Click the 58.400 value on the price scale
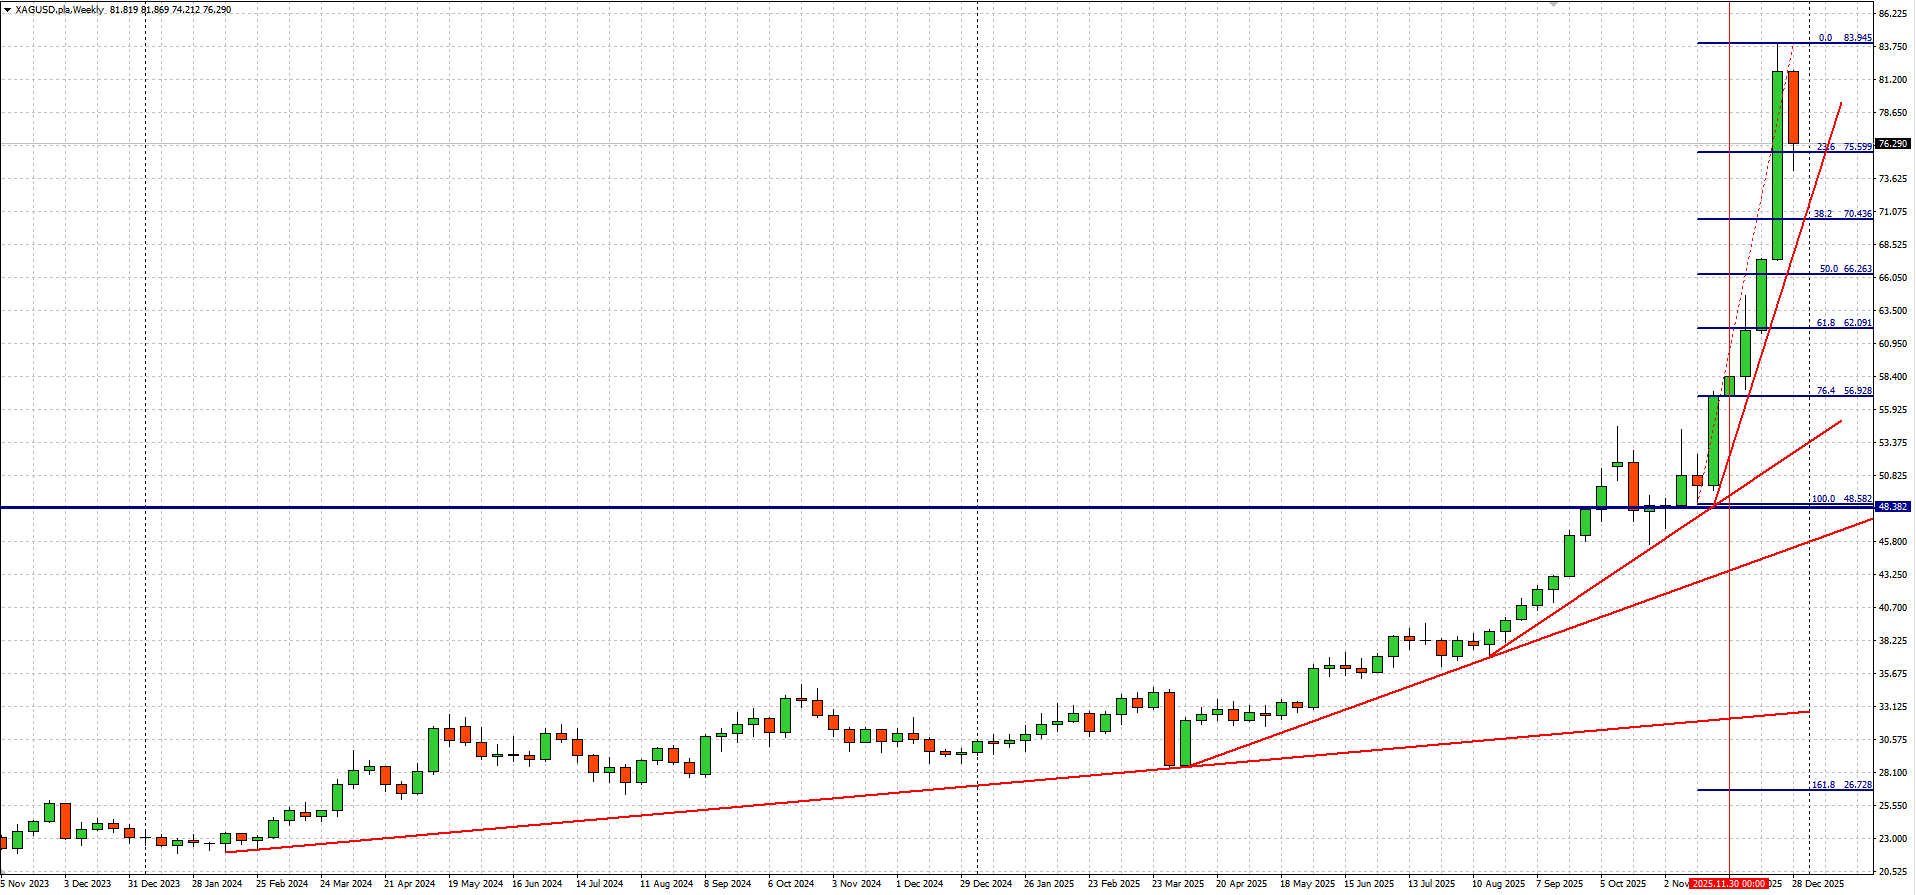Screen dimensions: 1916x895 1892,377
